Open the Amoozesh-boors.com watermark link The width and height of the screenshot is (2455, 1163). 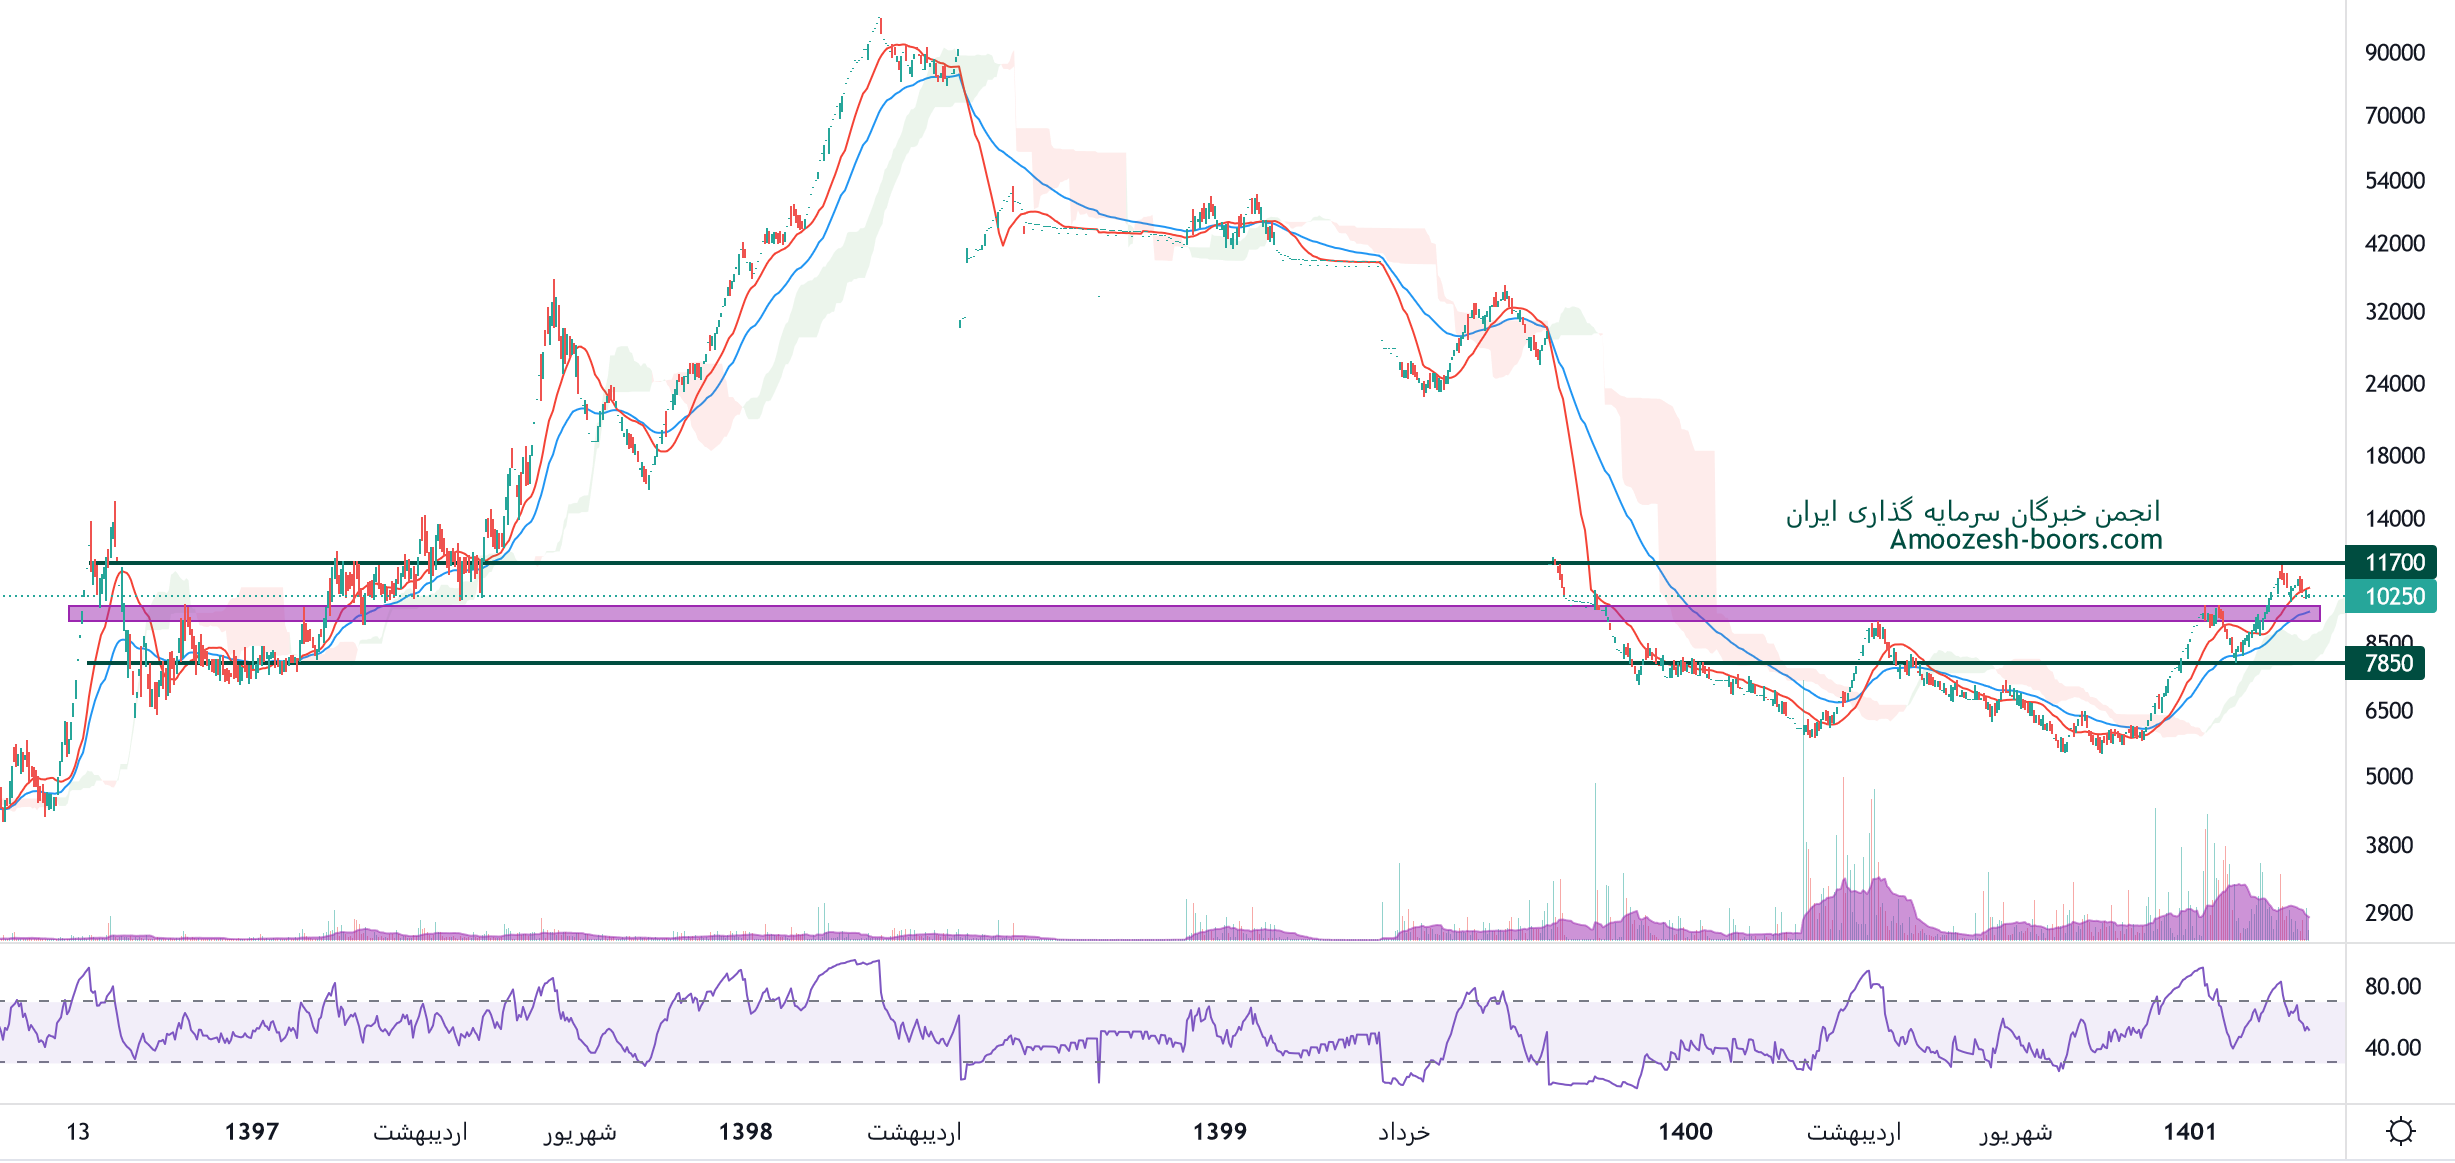(2025, 540)
